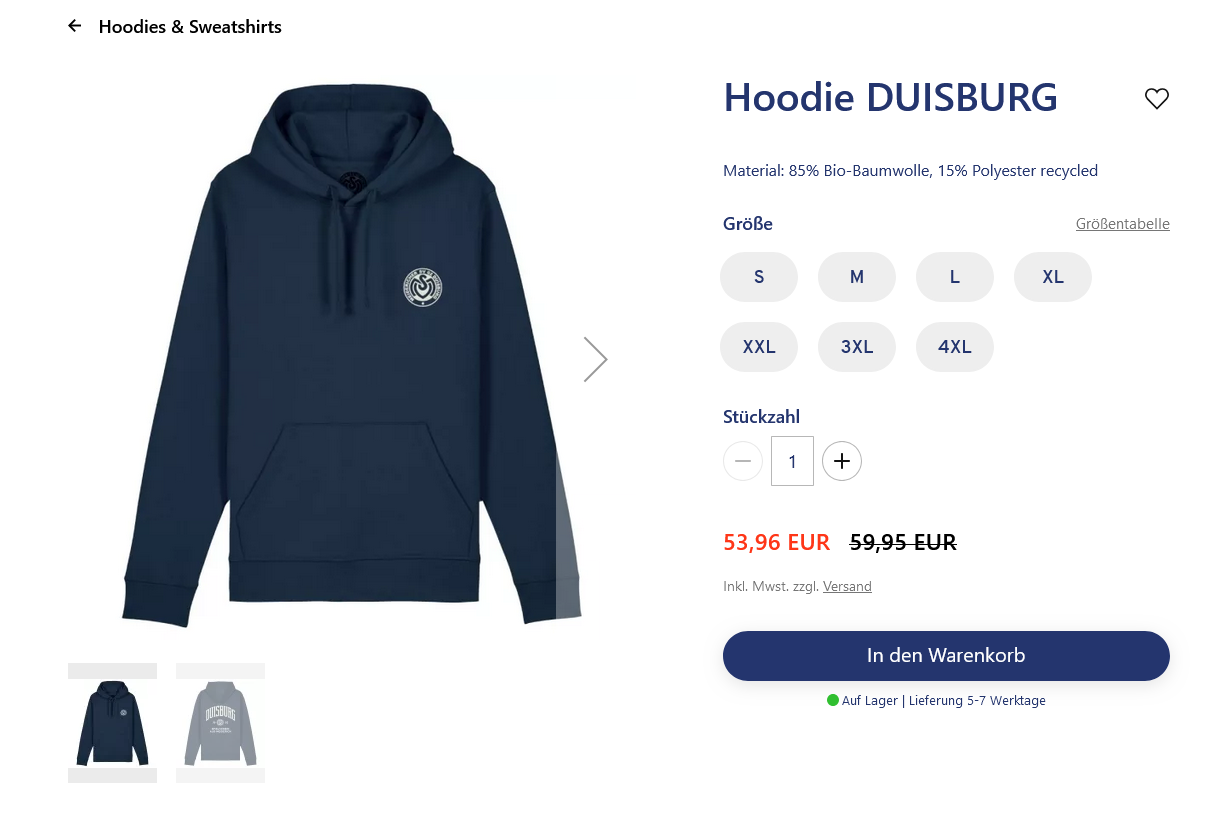Decrease quantity with the minus icon
The image size is (1229, 831).
[x=742, y=461]
